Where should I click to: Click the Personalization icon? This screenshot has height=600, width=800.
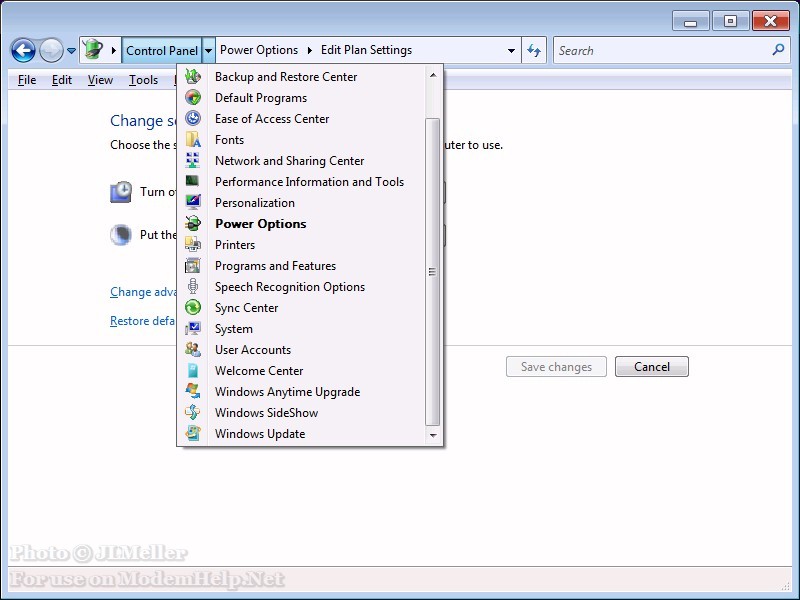(x=193, y=202)
